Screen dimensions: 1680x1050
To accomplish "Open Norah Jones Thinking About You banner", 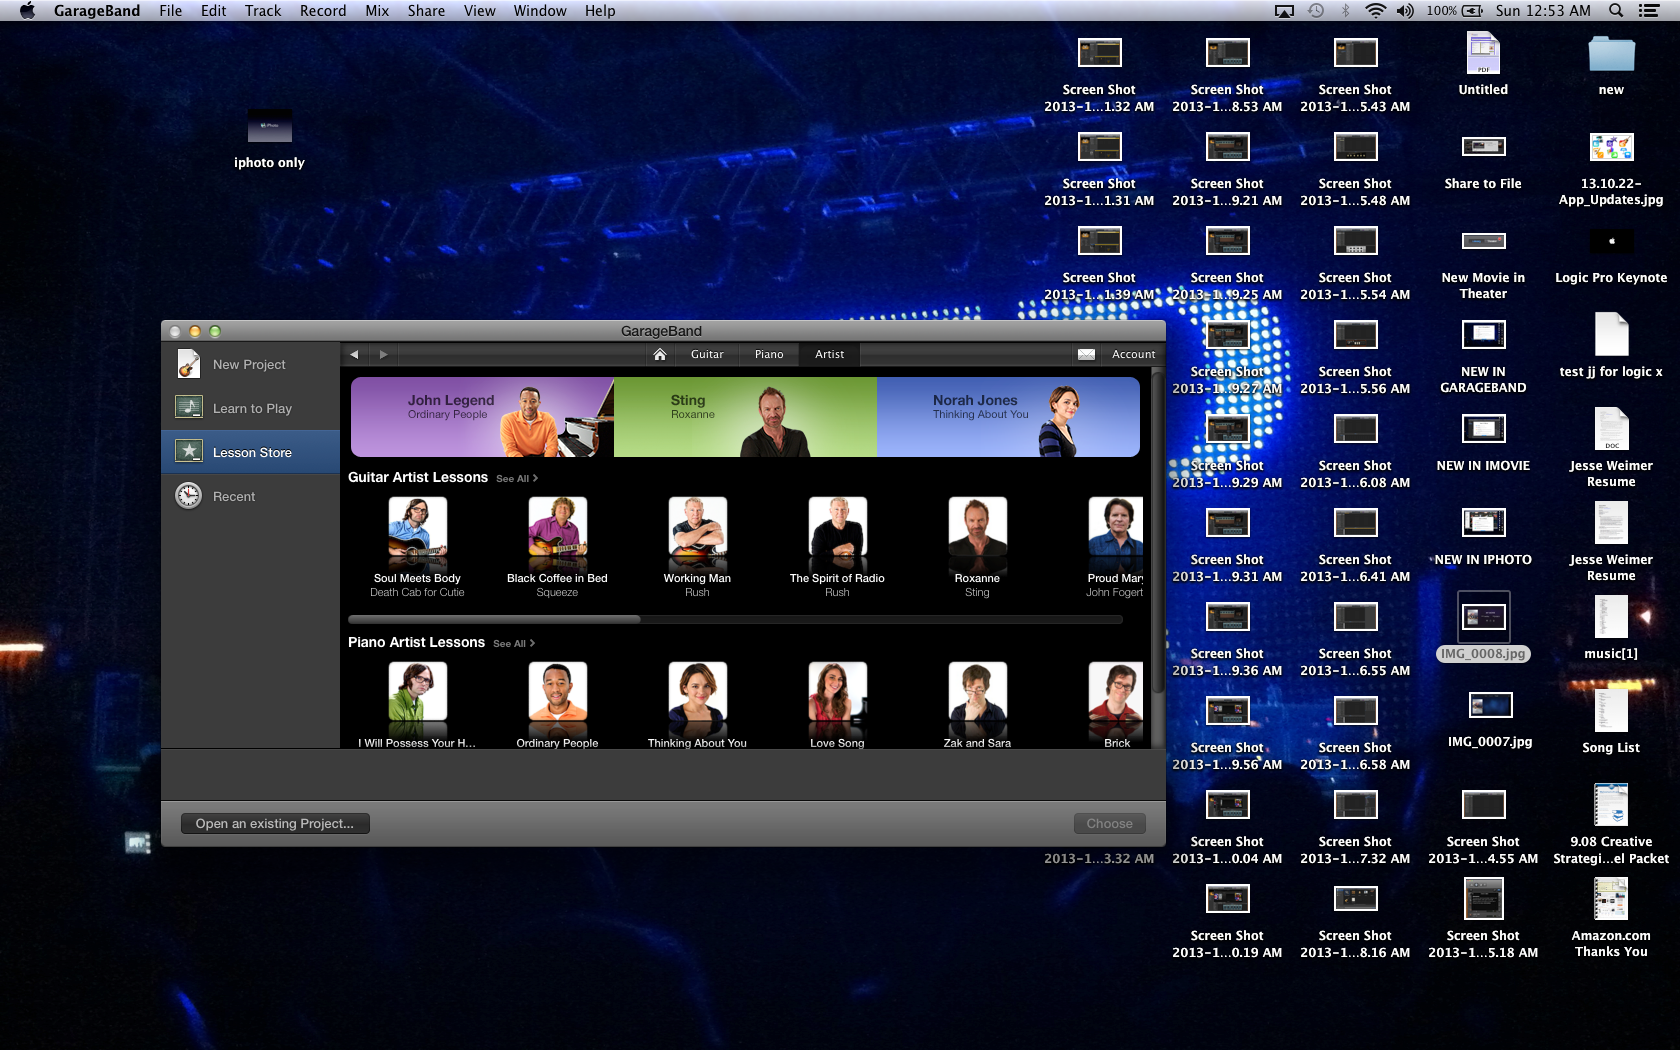I will (x=1008, y=417).
